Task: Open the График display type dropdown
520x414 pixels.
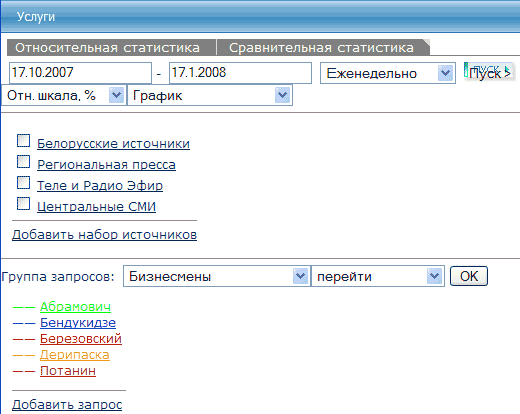Action: coord(210,95)
